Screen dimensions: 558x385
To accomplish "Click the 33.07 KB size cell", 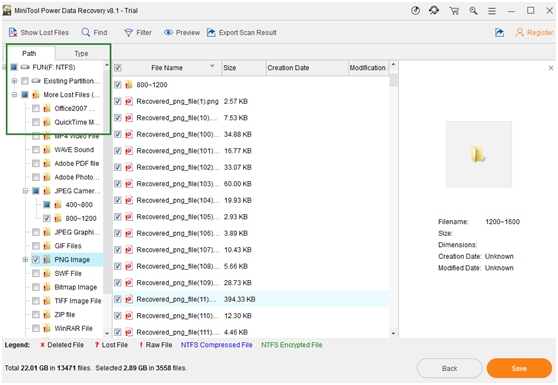I will [x=238, y=167].
